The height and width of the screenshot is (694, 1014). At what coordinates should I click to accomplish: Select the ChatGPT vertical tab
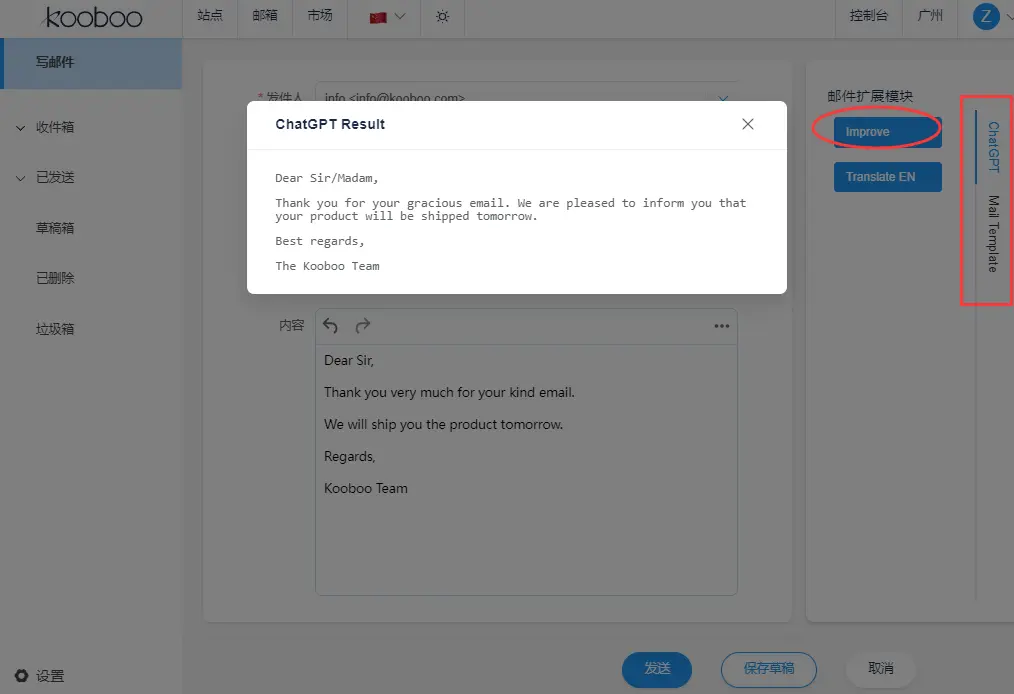(993, 147)
